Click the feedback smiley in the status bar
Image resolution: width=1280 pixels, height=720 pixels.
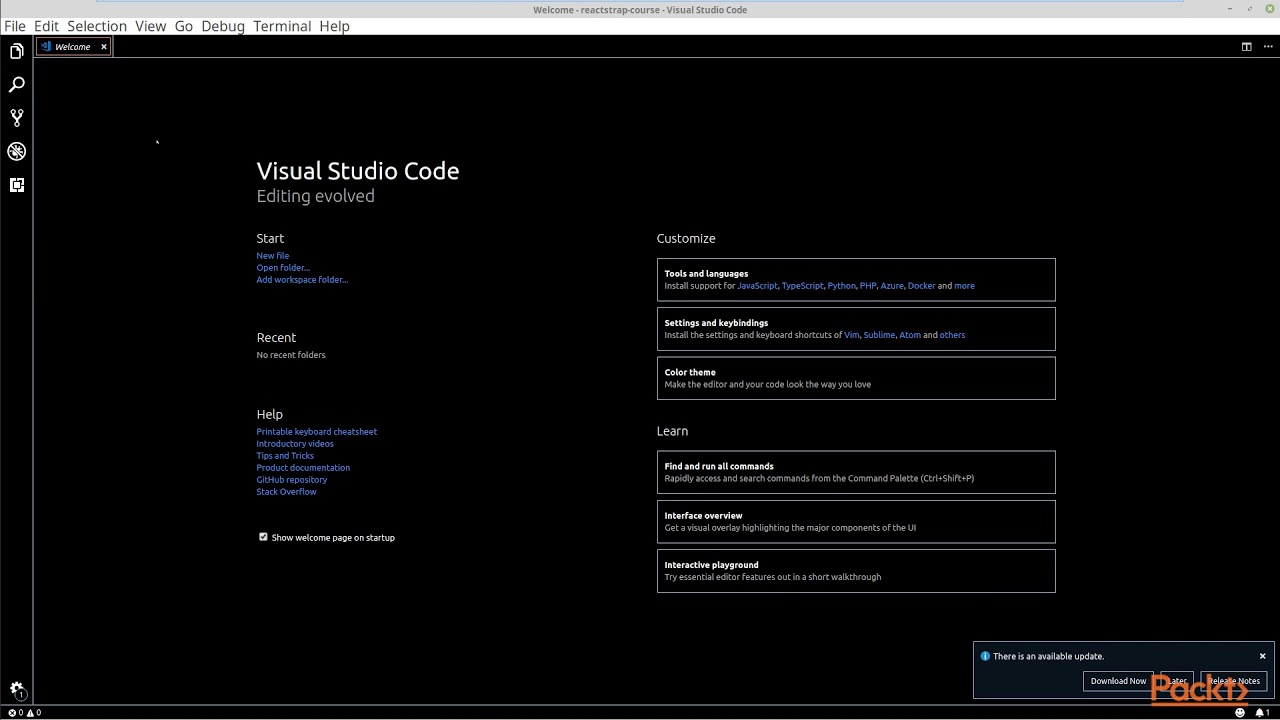(1240, 713)
